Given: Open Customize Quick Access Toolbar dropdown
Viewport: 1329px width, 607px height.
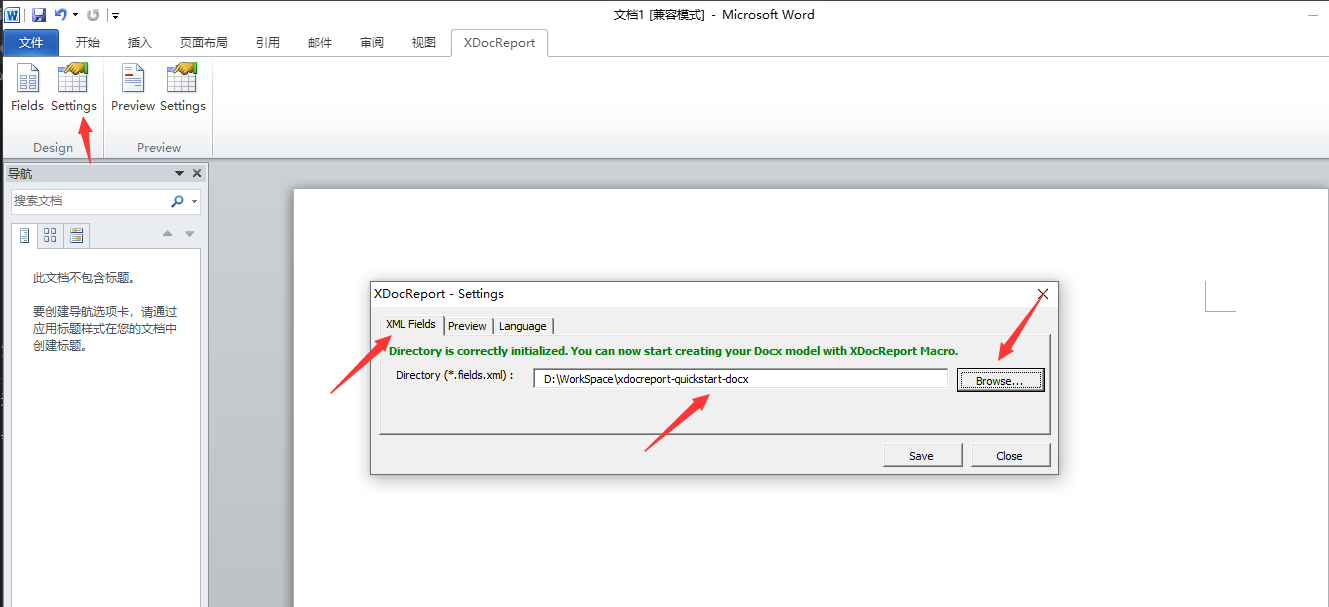Looking at the screenshot, I should (115, 15).
